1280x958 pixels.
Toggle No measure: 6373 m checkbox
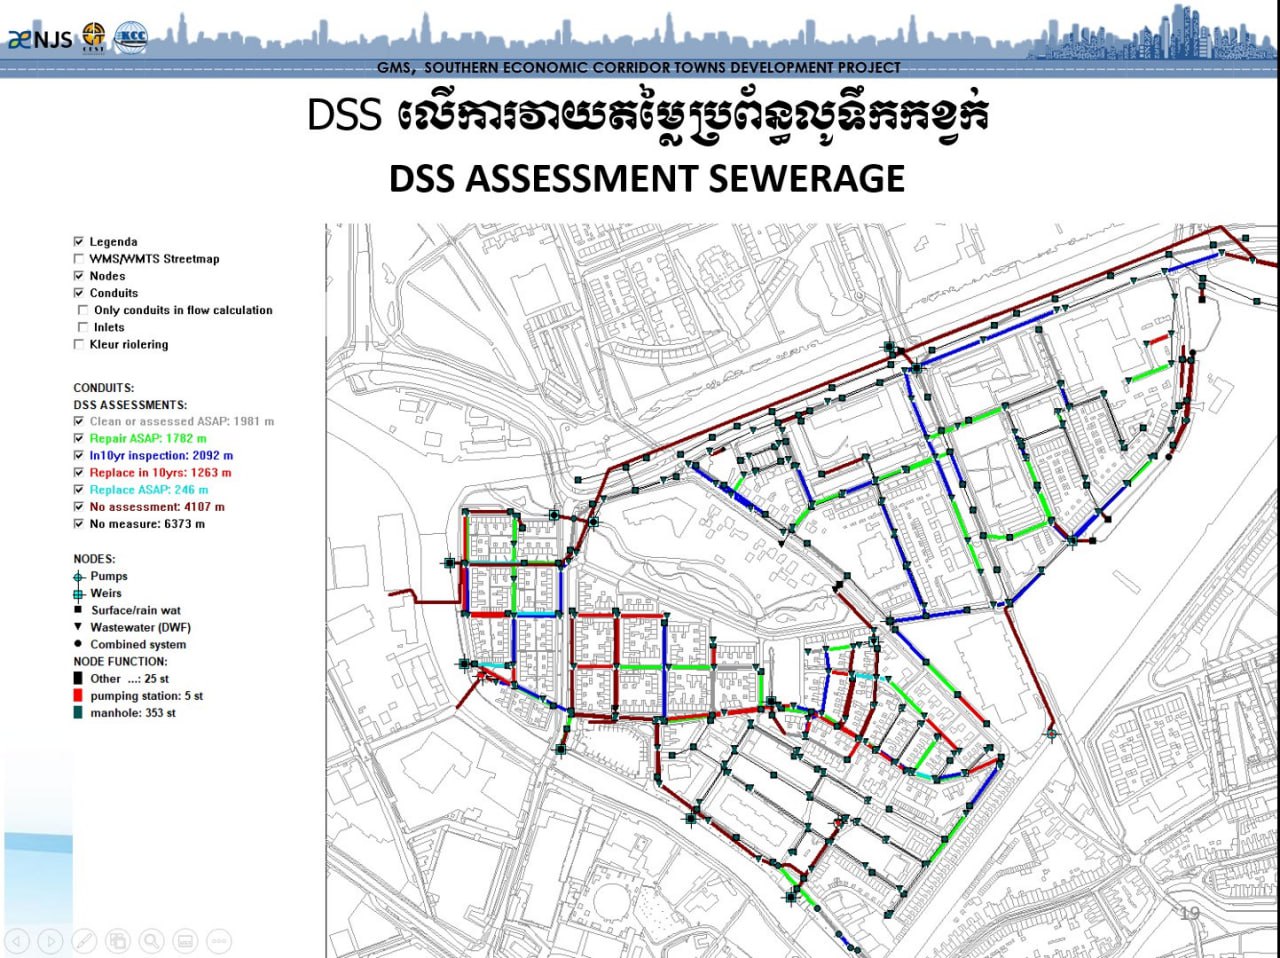(x=79, y=524)
